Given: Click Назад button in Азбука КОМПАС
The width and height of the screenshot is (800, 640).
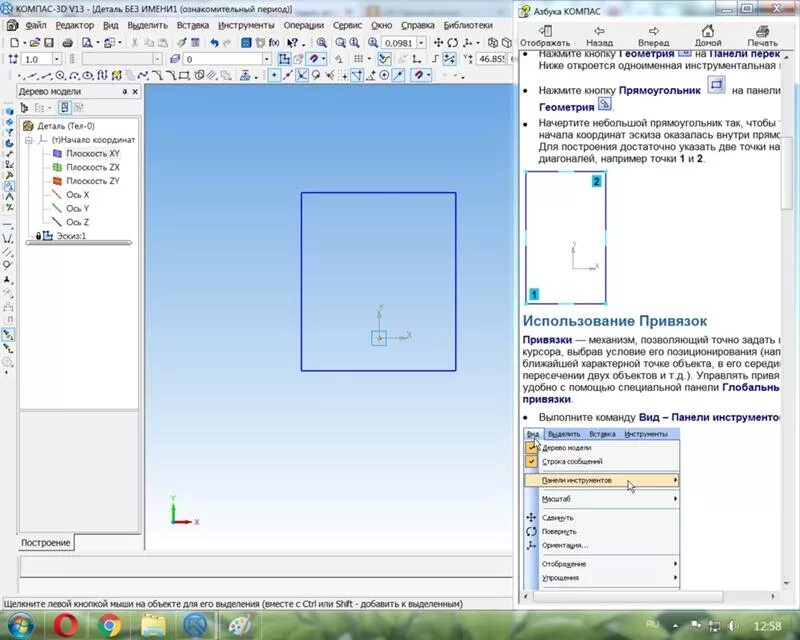Looking at the screenshot, I should [599, 36].
